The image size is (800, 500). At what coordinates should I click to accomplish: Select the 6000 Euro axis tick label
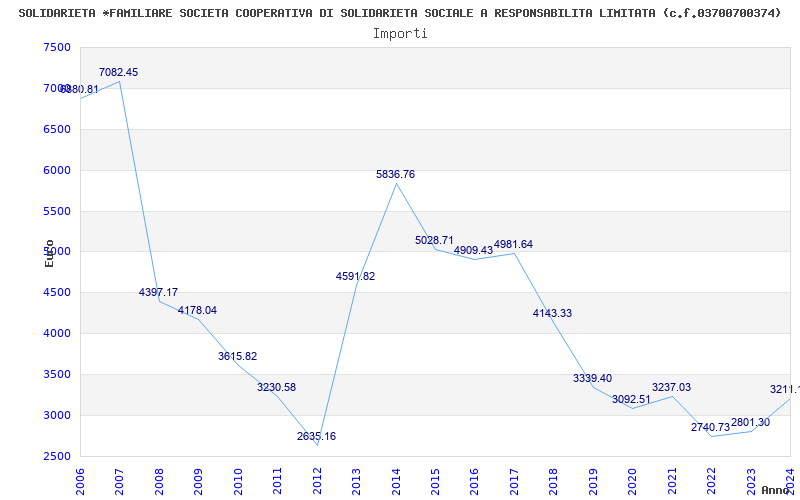pos(57,170)
